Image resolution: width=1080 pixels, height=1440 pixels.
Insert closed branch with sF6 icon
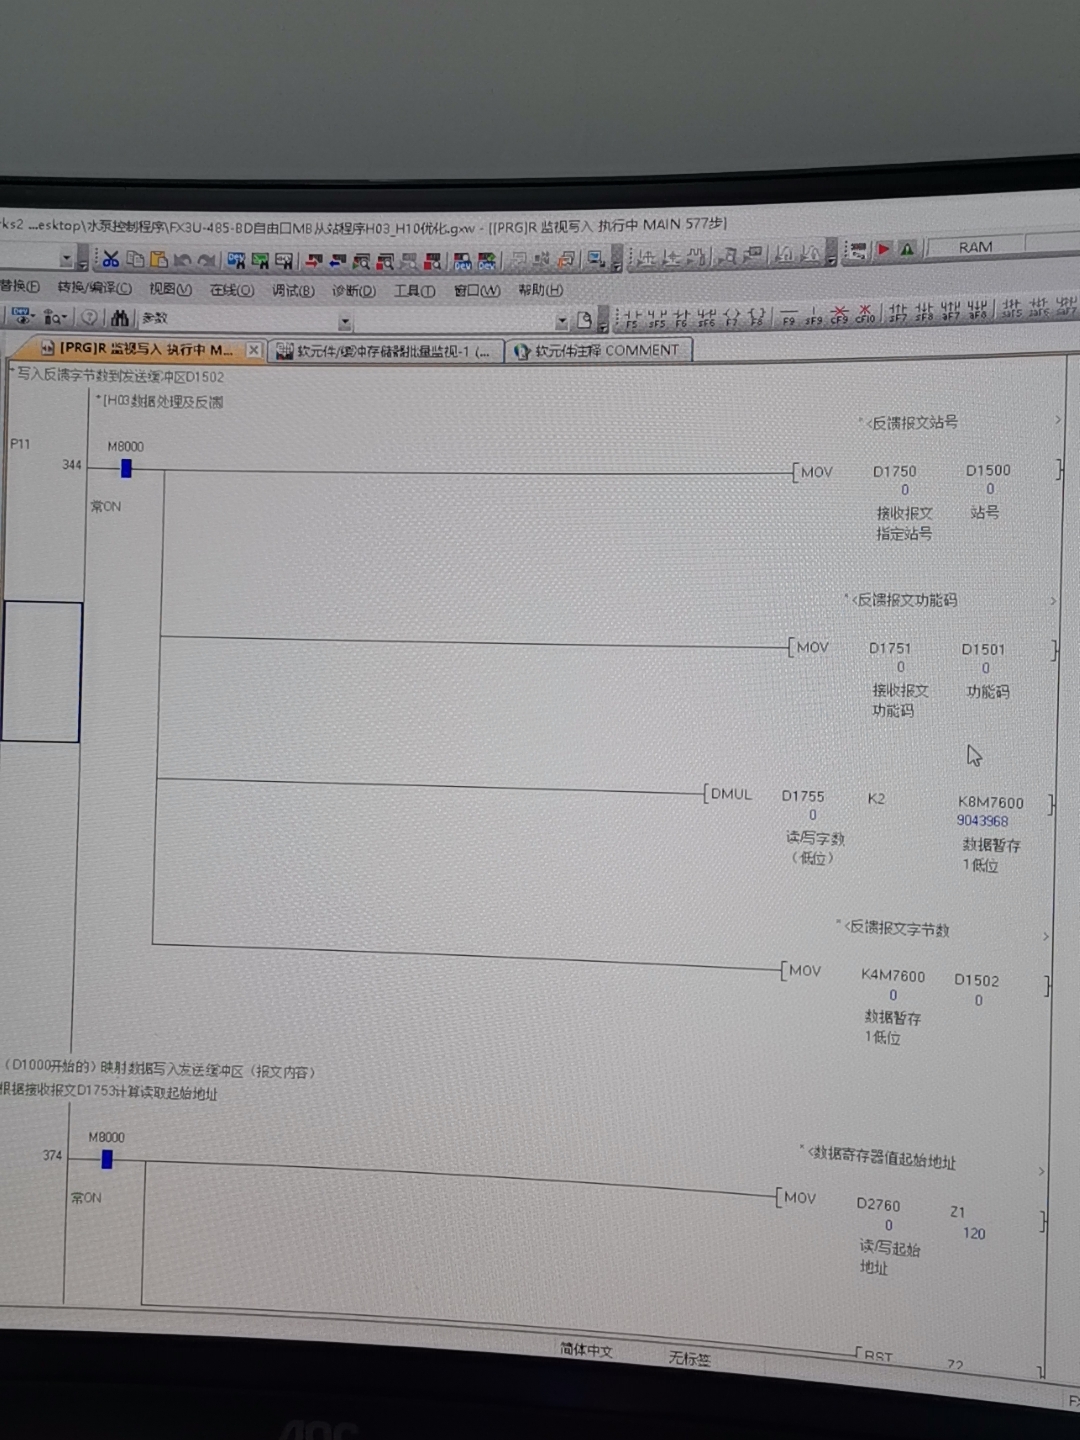[x=706, y=318]
